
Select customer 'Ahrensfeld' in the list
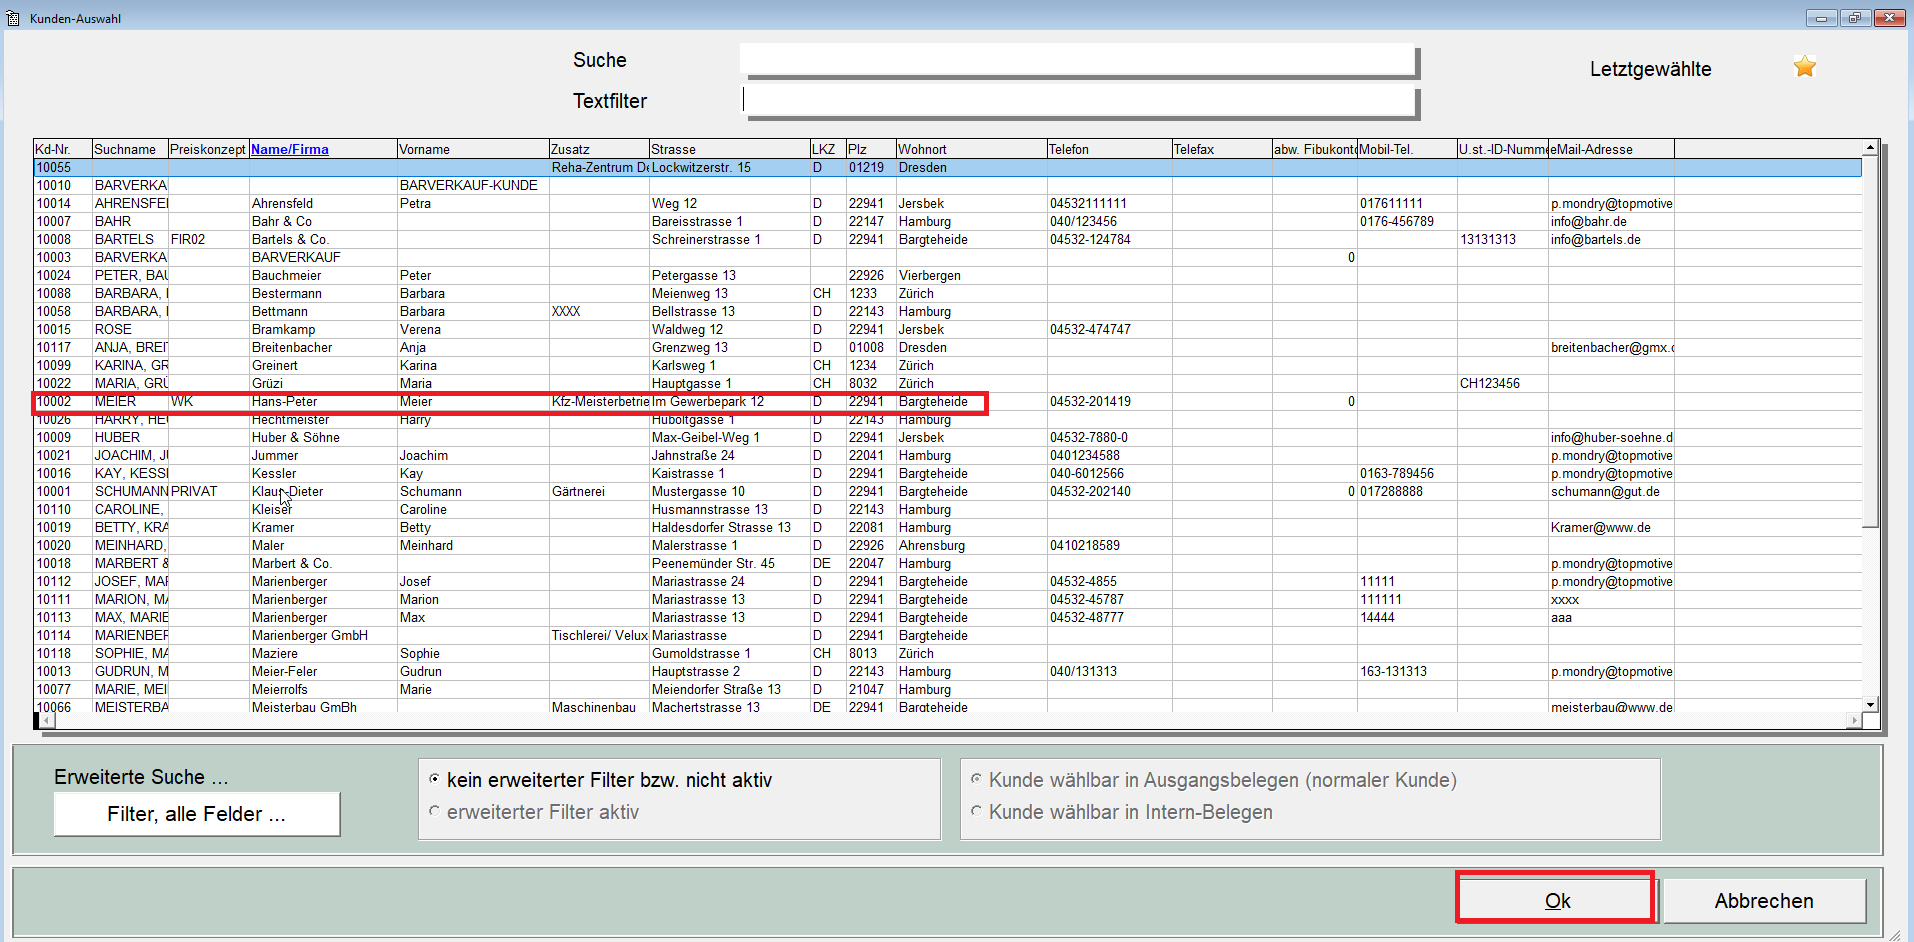pyautogui.click(x=948, y=203)
